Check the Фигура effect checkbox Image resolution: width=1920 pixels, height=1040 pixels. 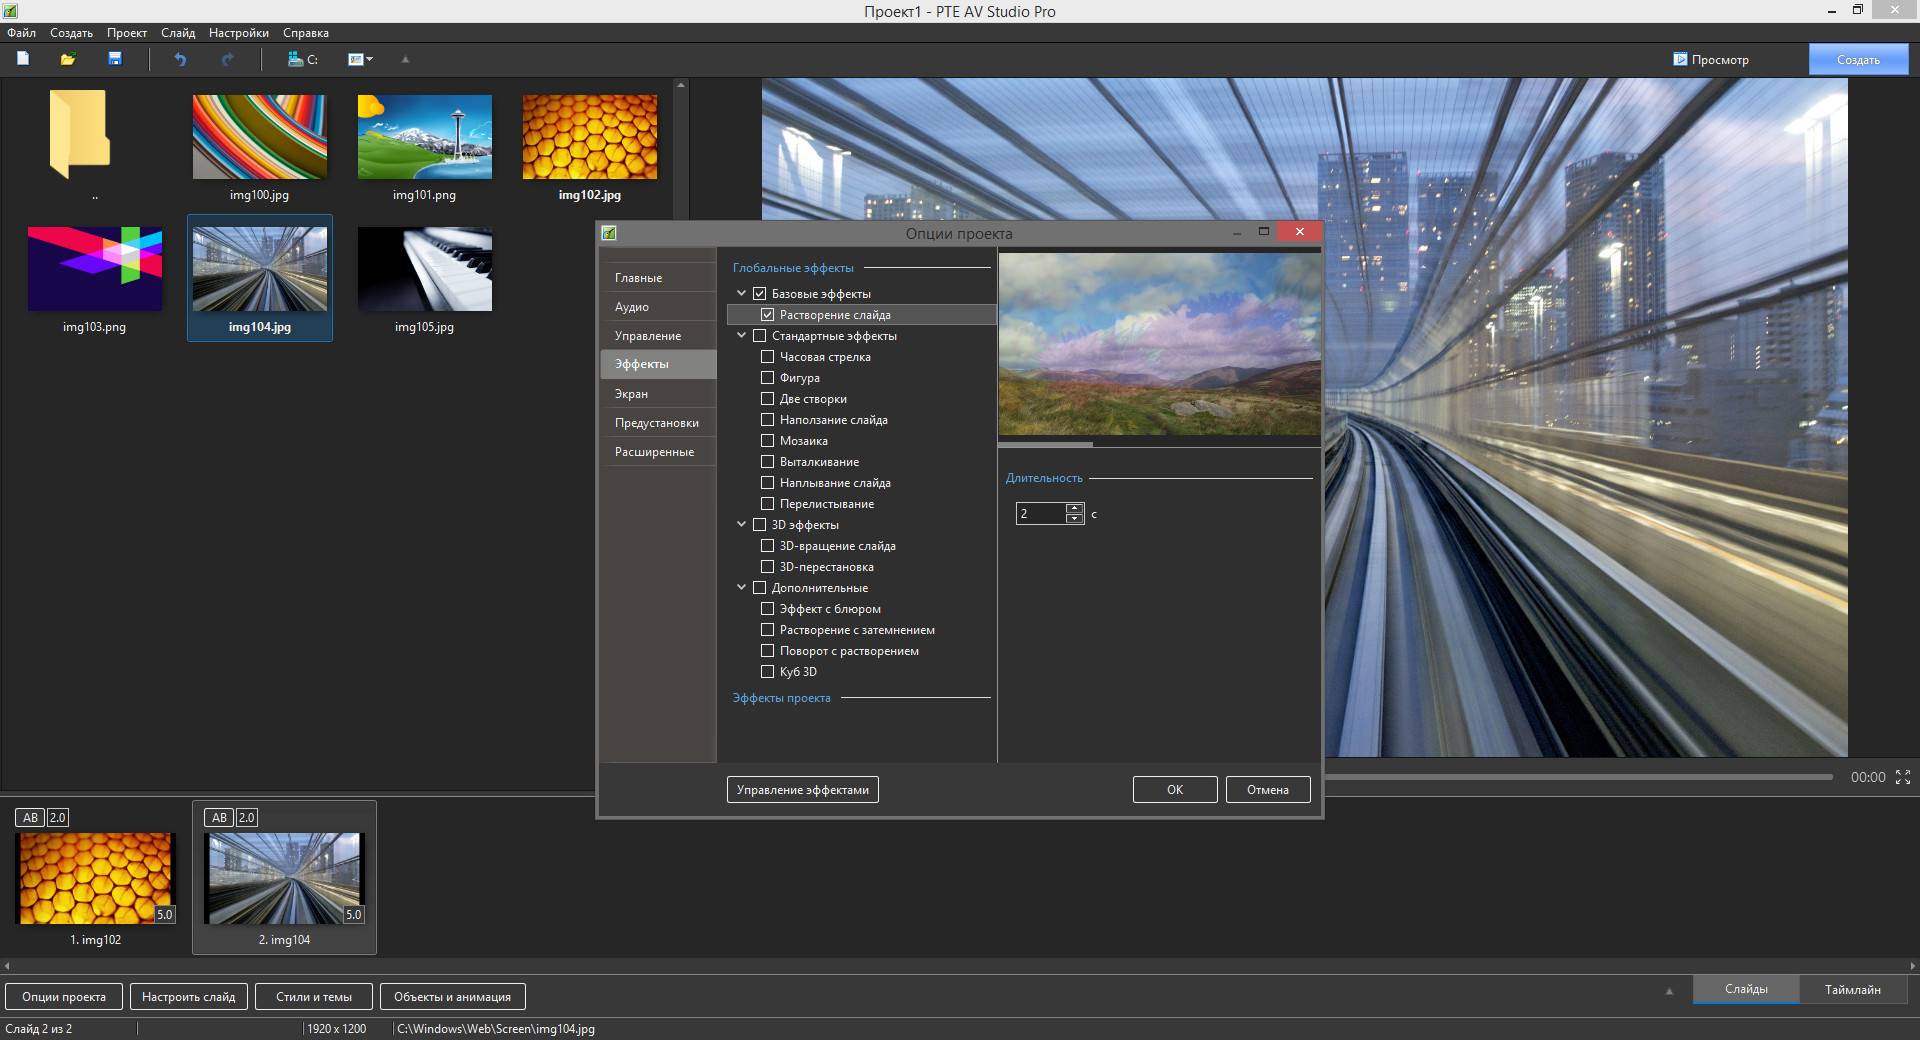click(767, 378)
